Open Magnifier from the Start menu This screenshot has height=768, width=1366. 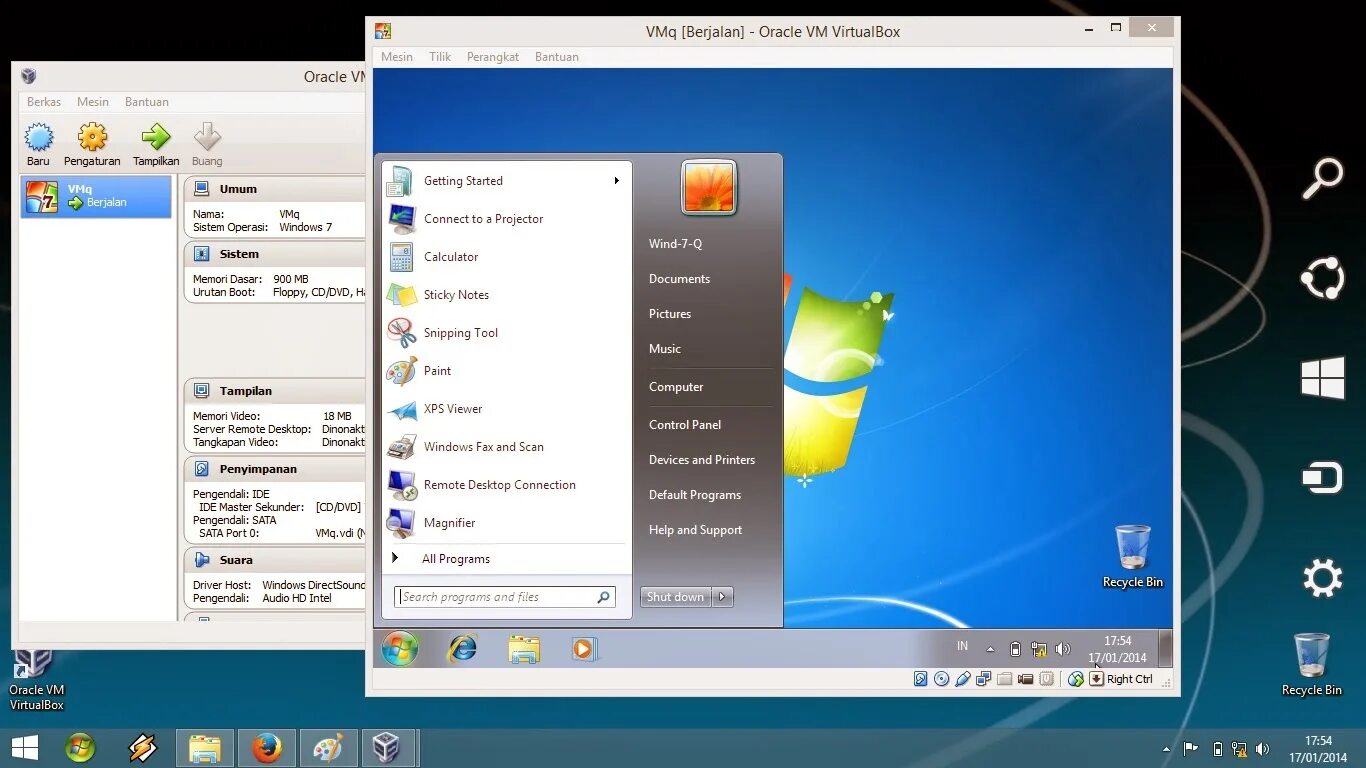click(x=507, y=523)
